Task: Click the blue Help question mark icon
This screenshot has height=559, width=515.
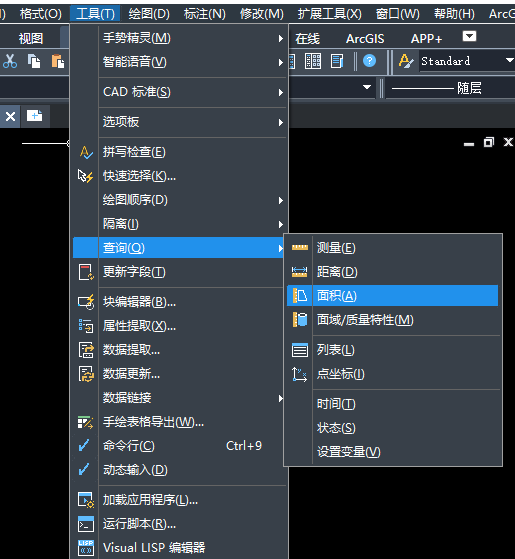Action: (369, 61)
